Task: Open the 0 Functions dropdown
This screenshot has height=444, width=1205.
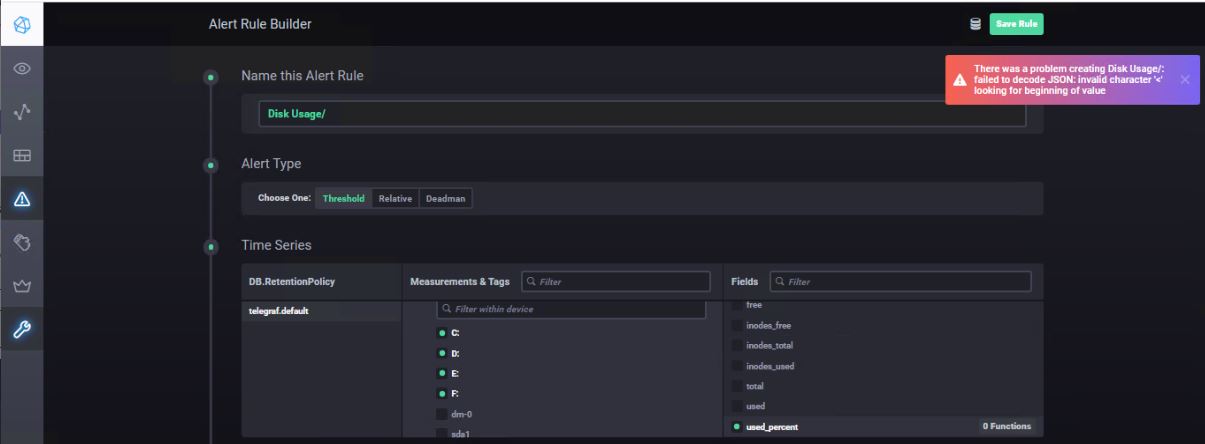Action: click(x=1006, y=426)
